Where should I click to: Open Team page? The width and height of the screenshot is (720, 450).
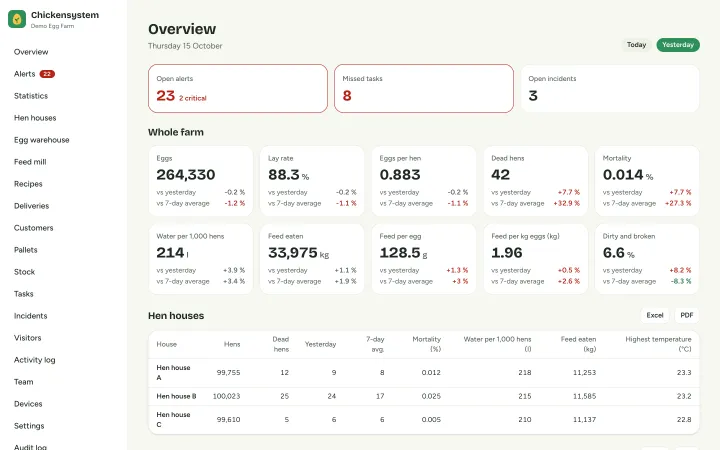(23, 382)
